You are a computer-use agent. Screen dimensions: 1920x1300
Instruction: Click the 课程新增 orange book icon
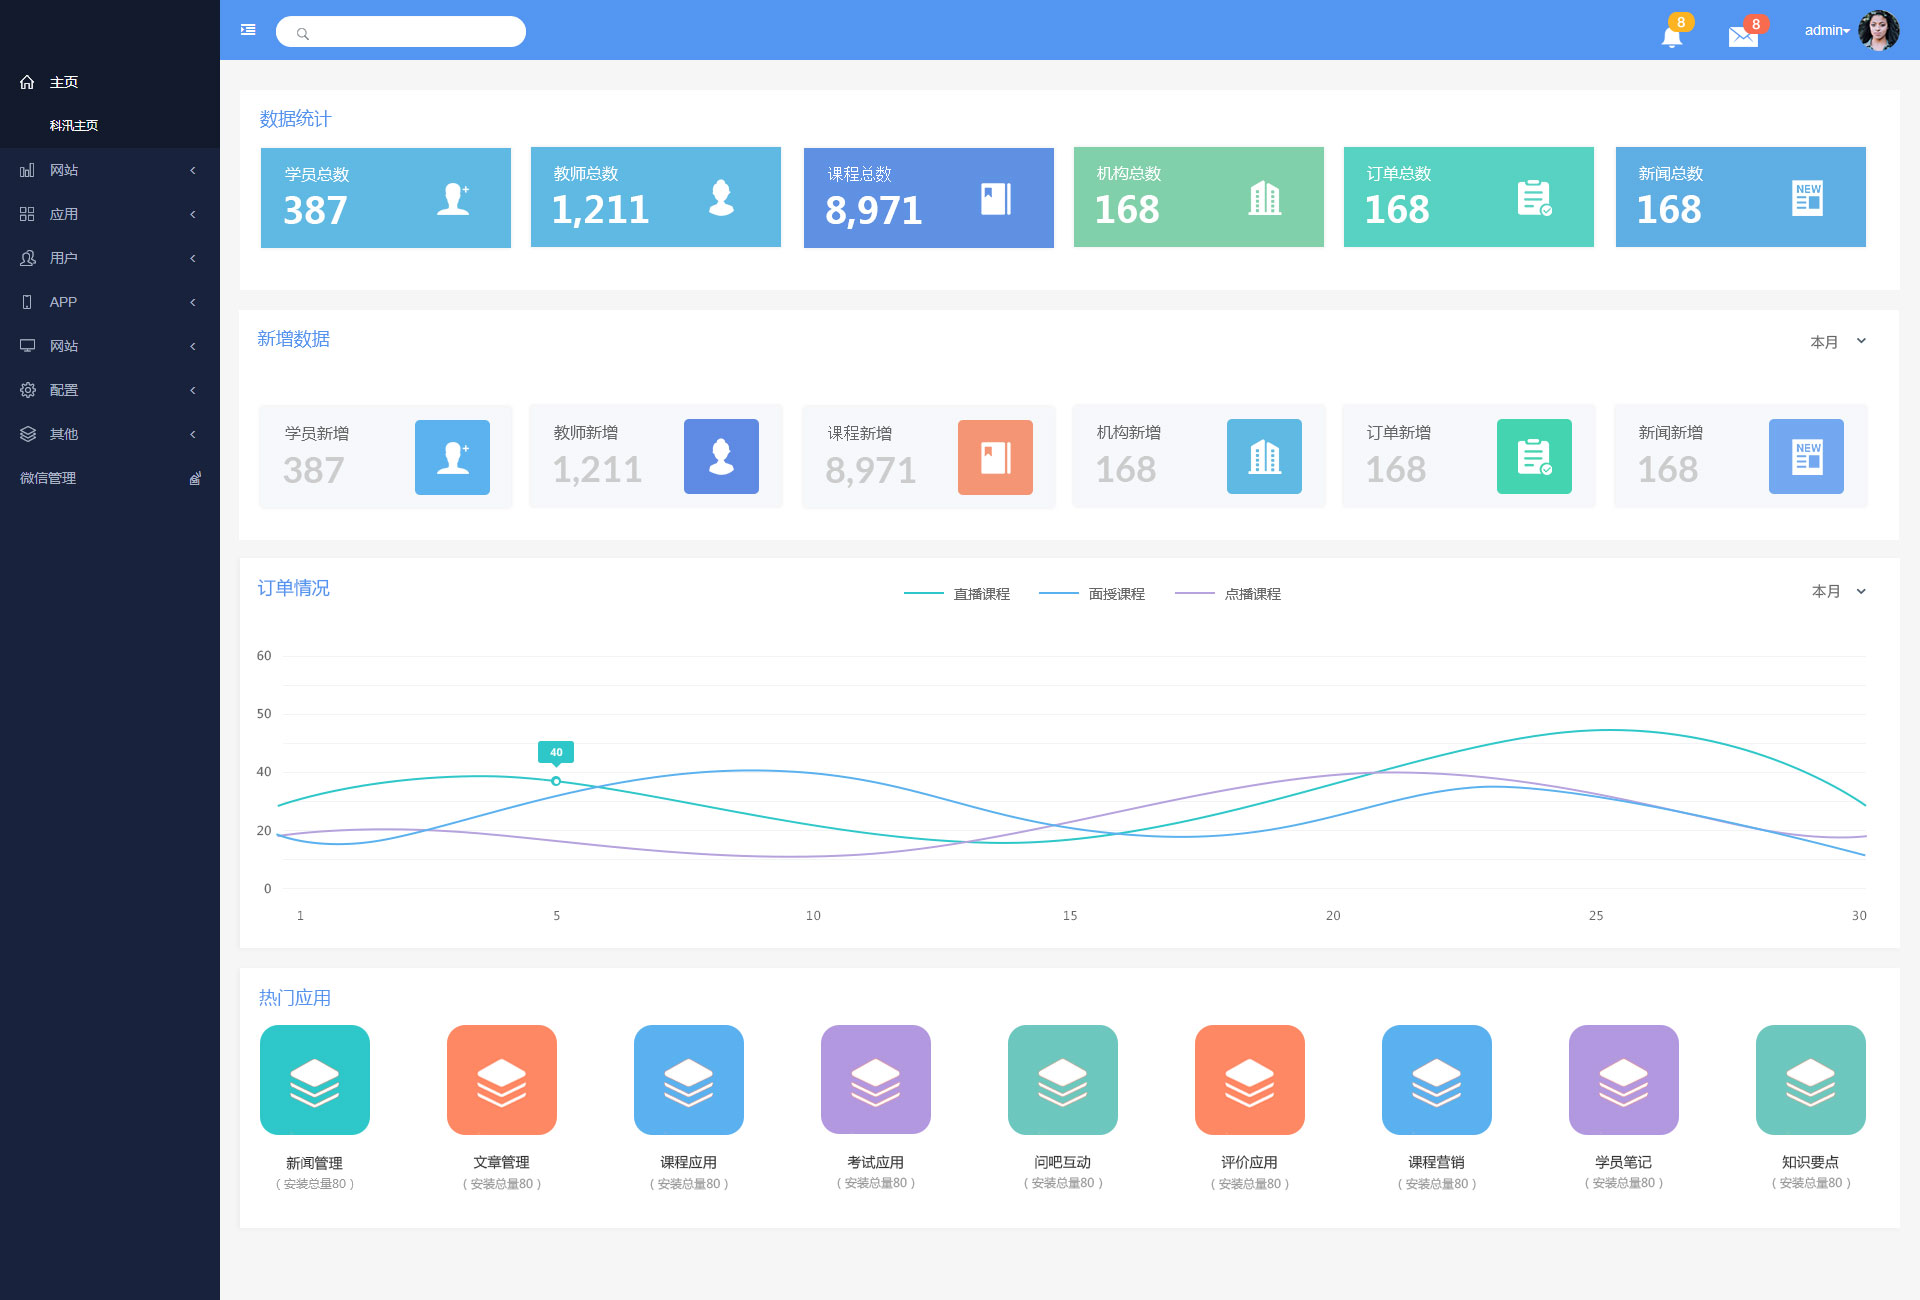pyautogui.click(x=995, y=457)
